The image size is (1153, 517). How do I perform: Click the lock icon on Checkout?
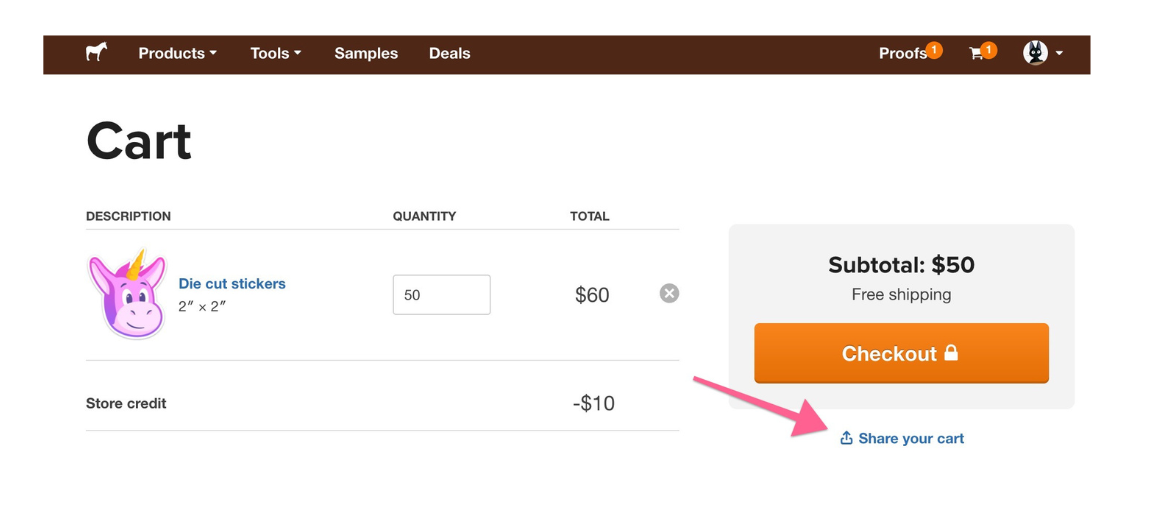click(x=951, y=353)
